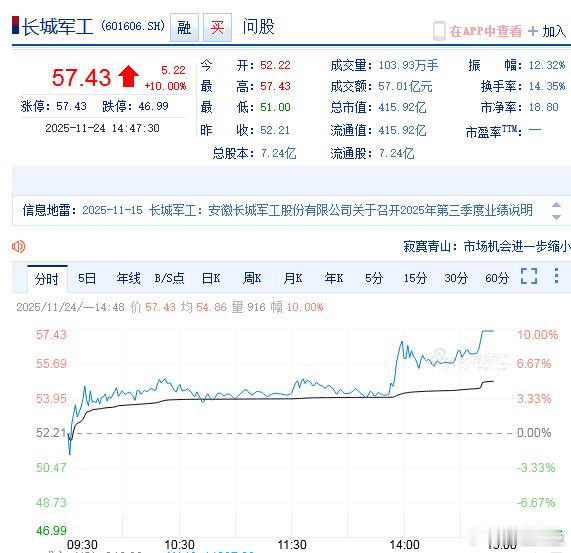Switch to the 年线 chart tab
This screenshot has width=571, height=553.
[x=129, y=279]
